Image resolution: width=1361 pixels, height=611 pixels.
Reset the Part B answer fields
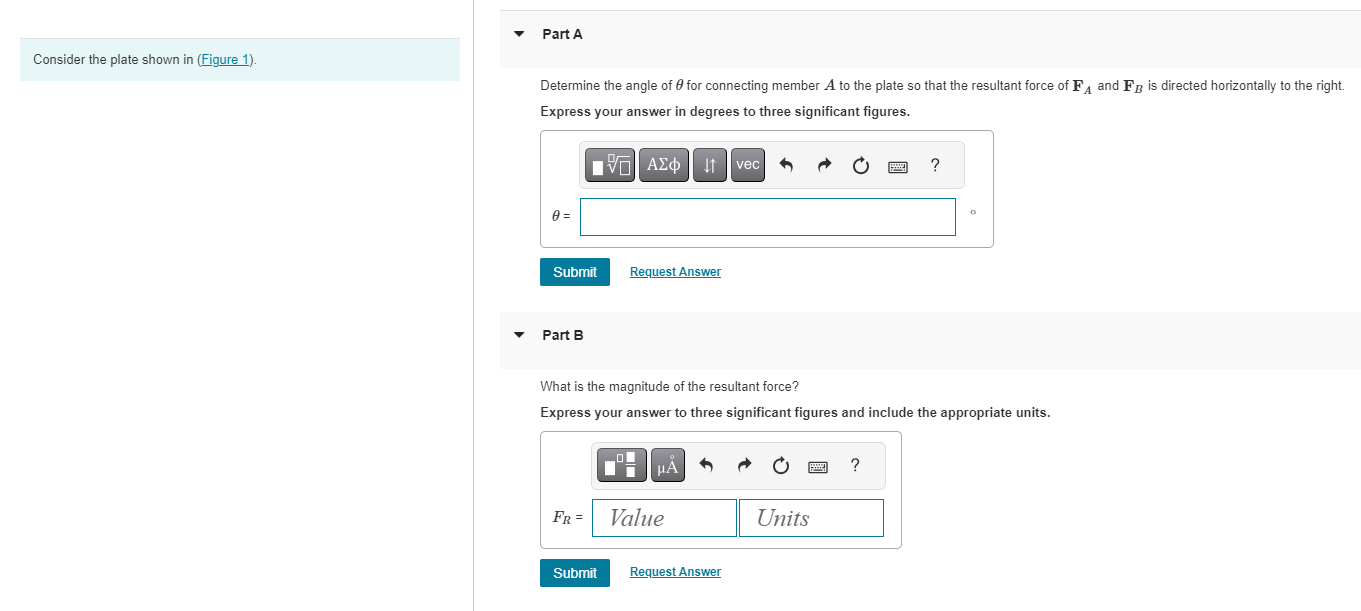click(x=780, y=466)
